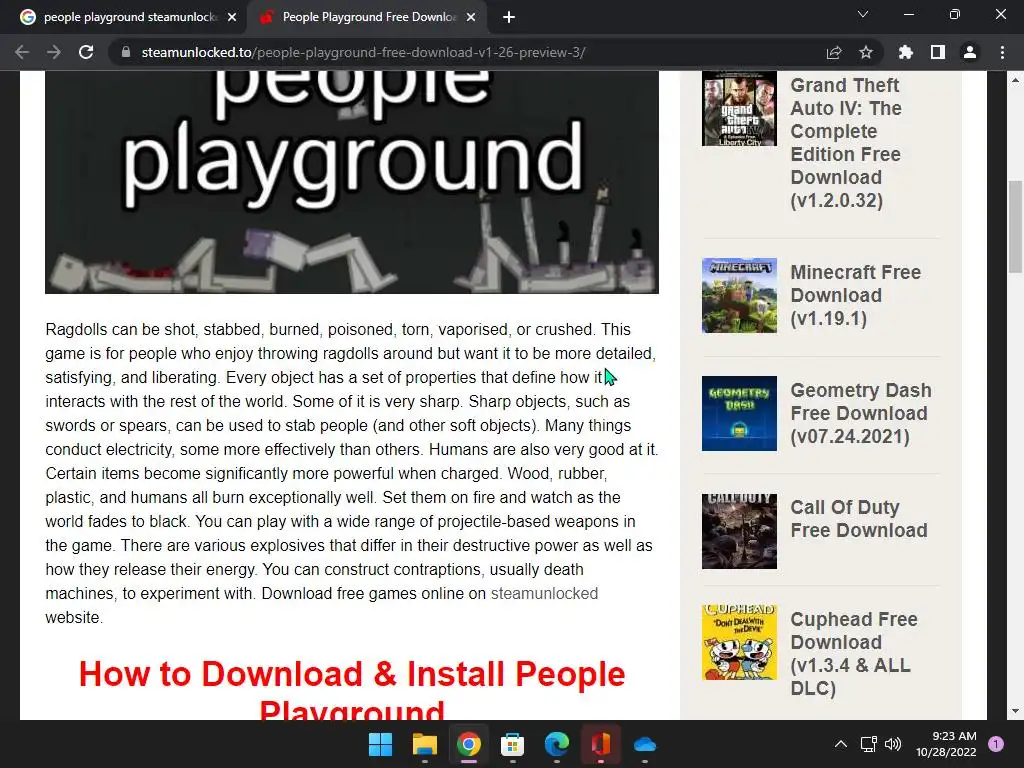Bookmark this page with the star
Screen dimensions: 1024x768
[866, 52]
